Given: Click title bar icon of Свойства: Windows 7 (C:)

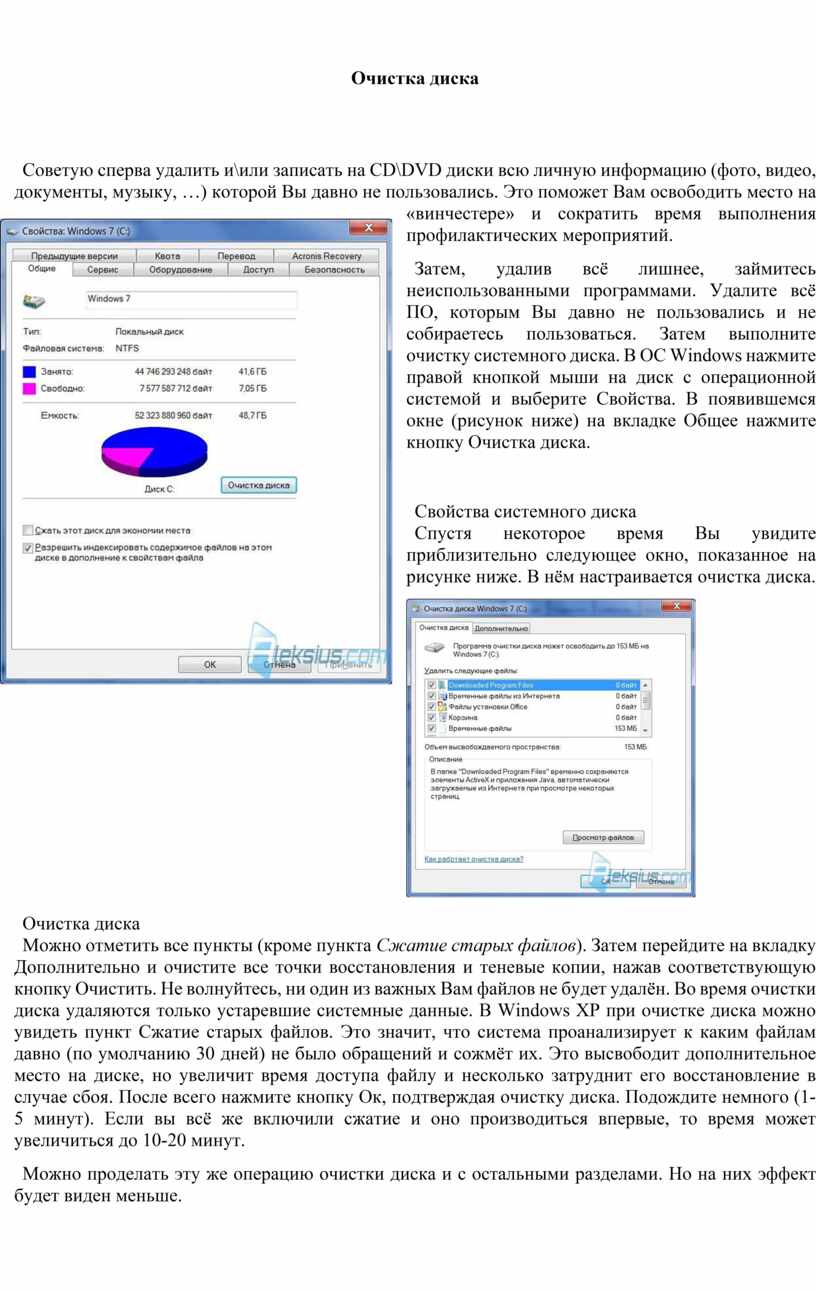Looking at the screenshot, I should coord(13,231).
